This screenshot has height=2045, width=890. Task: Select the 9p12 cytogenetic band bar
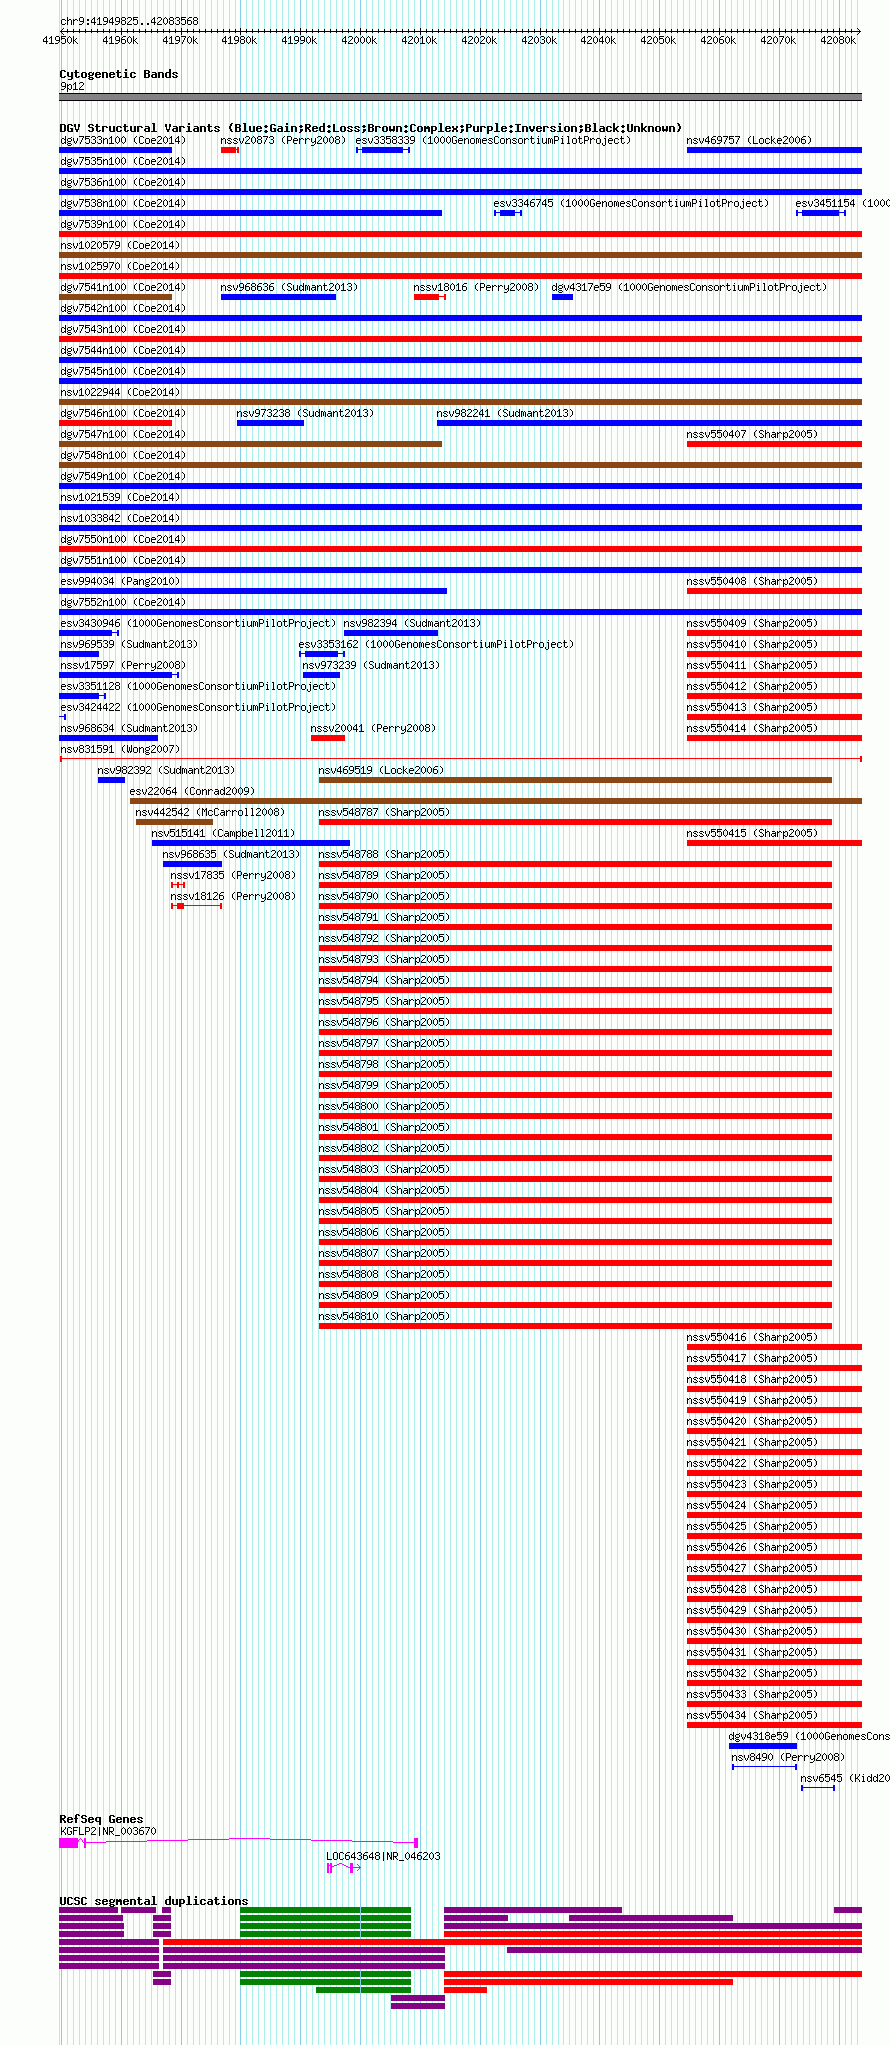click(x=460, y=97)
